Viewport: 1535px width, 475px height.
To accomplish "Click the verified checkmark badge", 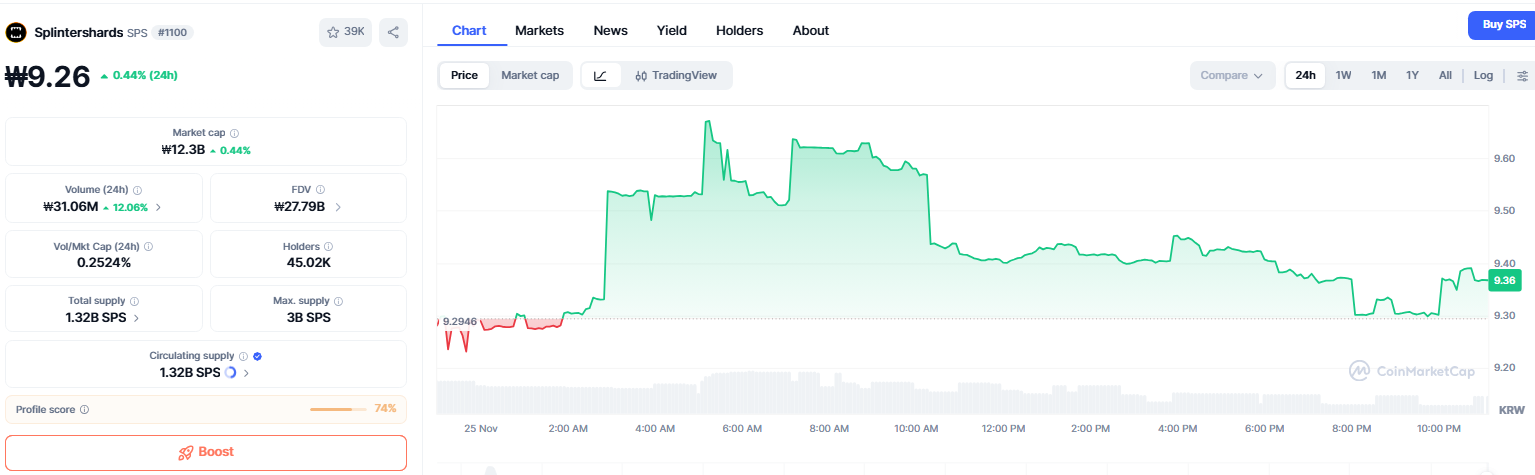I will tap(258, 356).
